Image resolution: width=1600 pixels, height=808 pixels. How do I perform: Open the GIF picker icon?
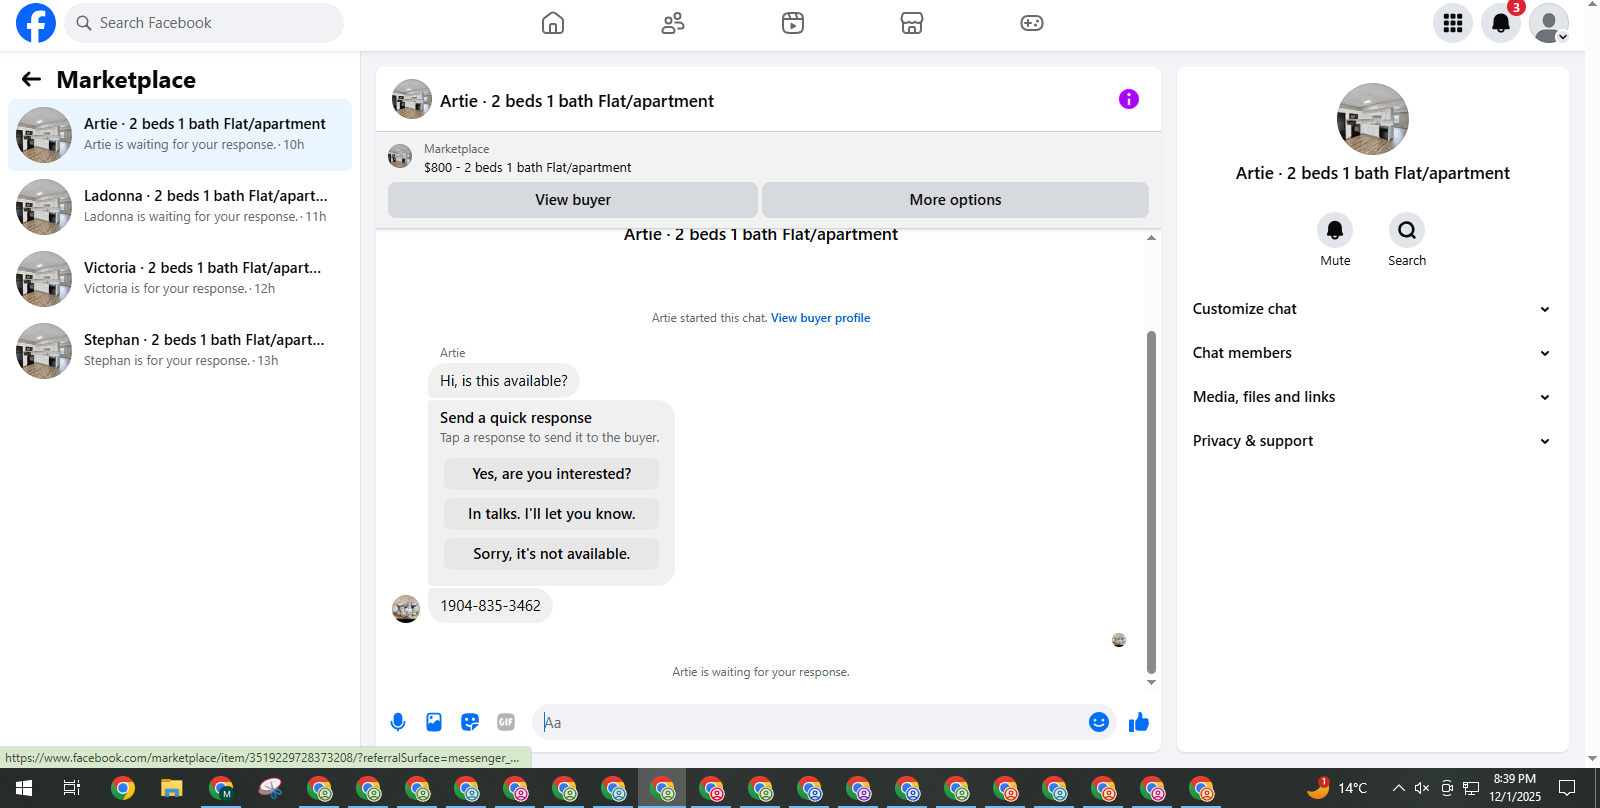click(506, 722)
